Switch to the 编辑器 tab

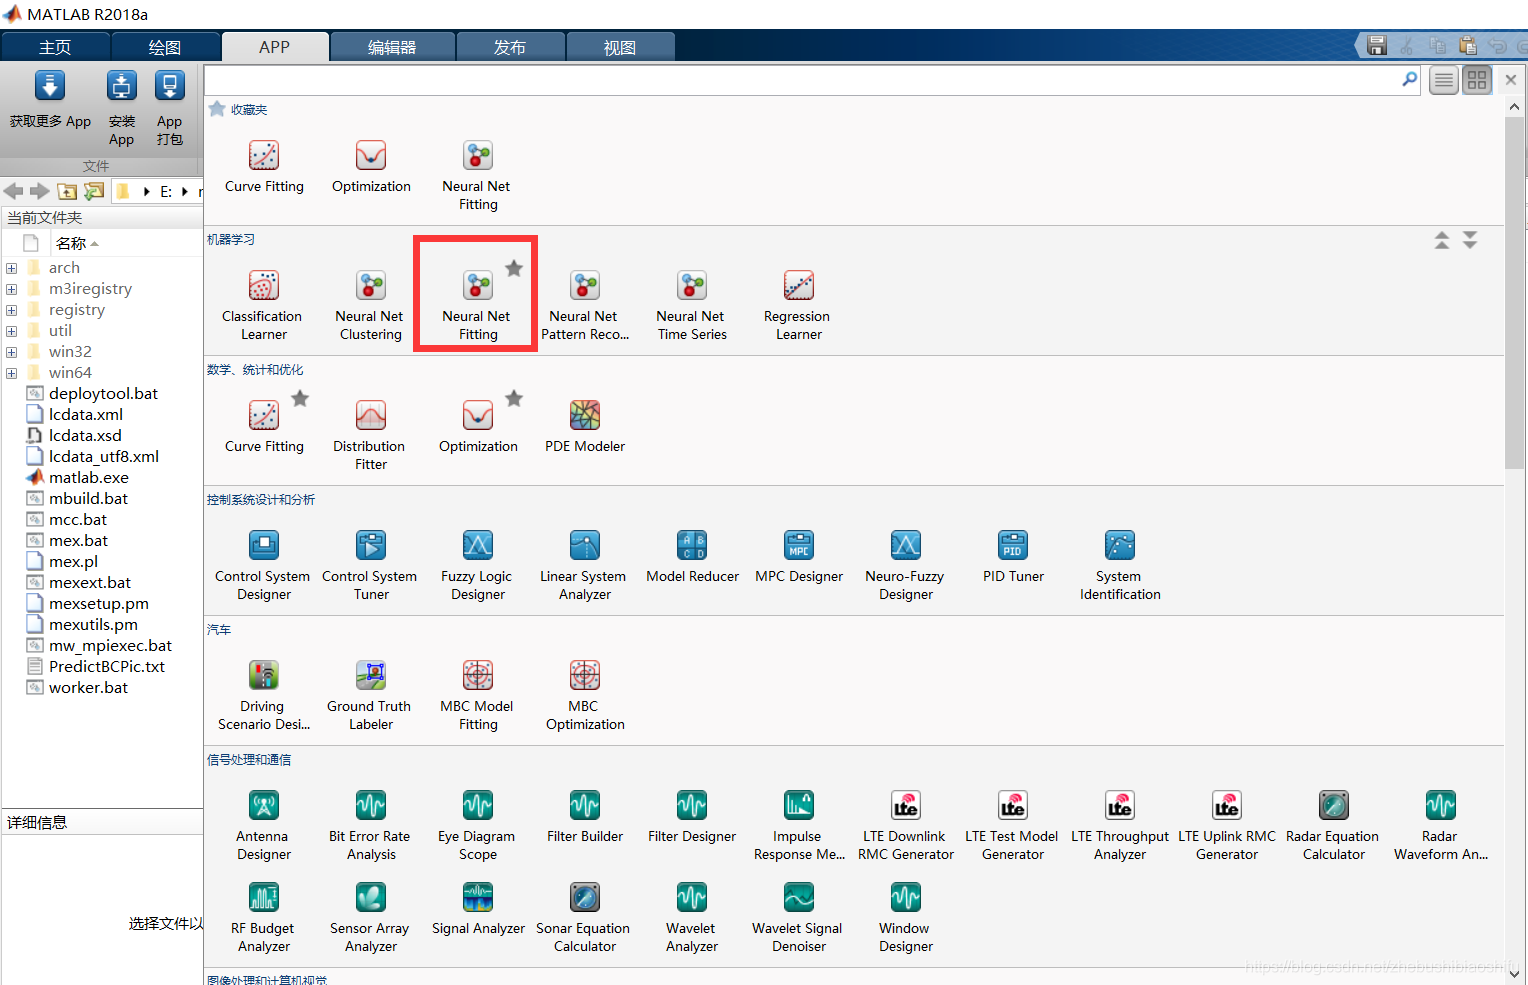click(x=393, y=47)
